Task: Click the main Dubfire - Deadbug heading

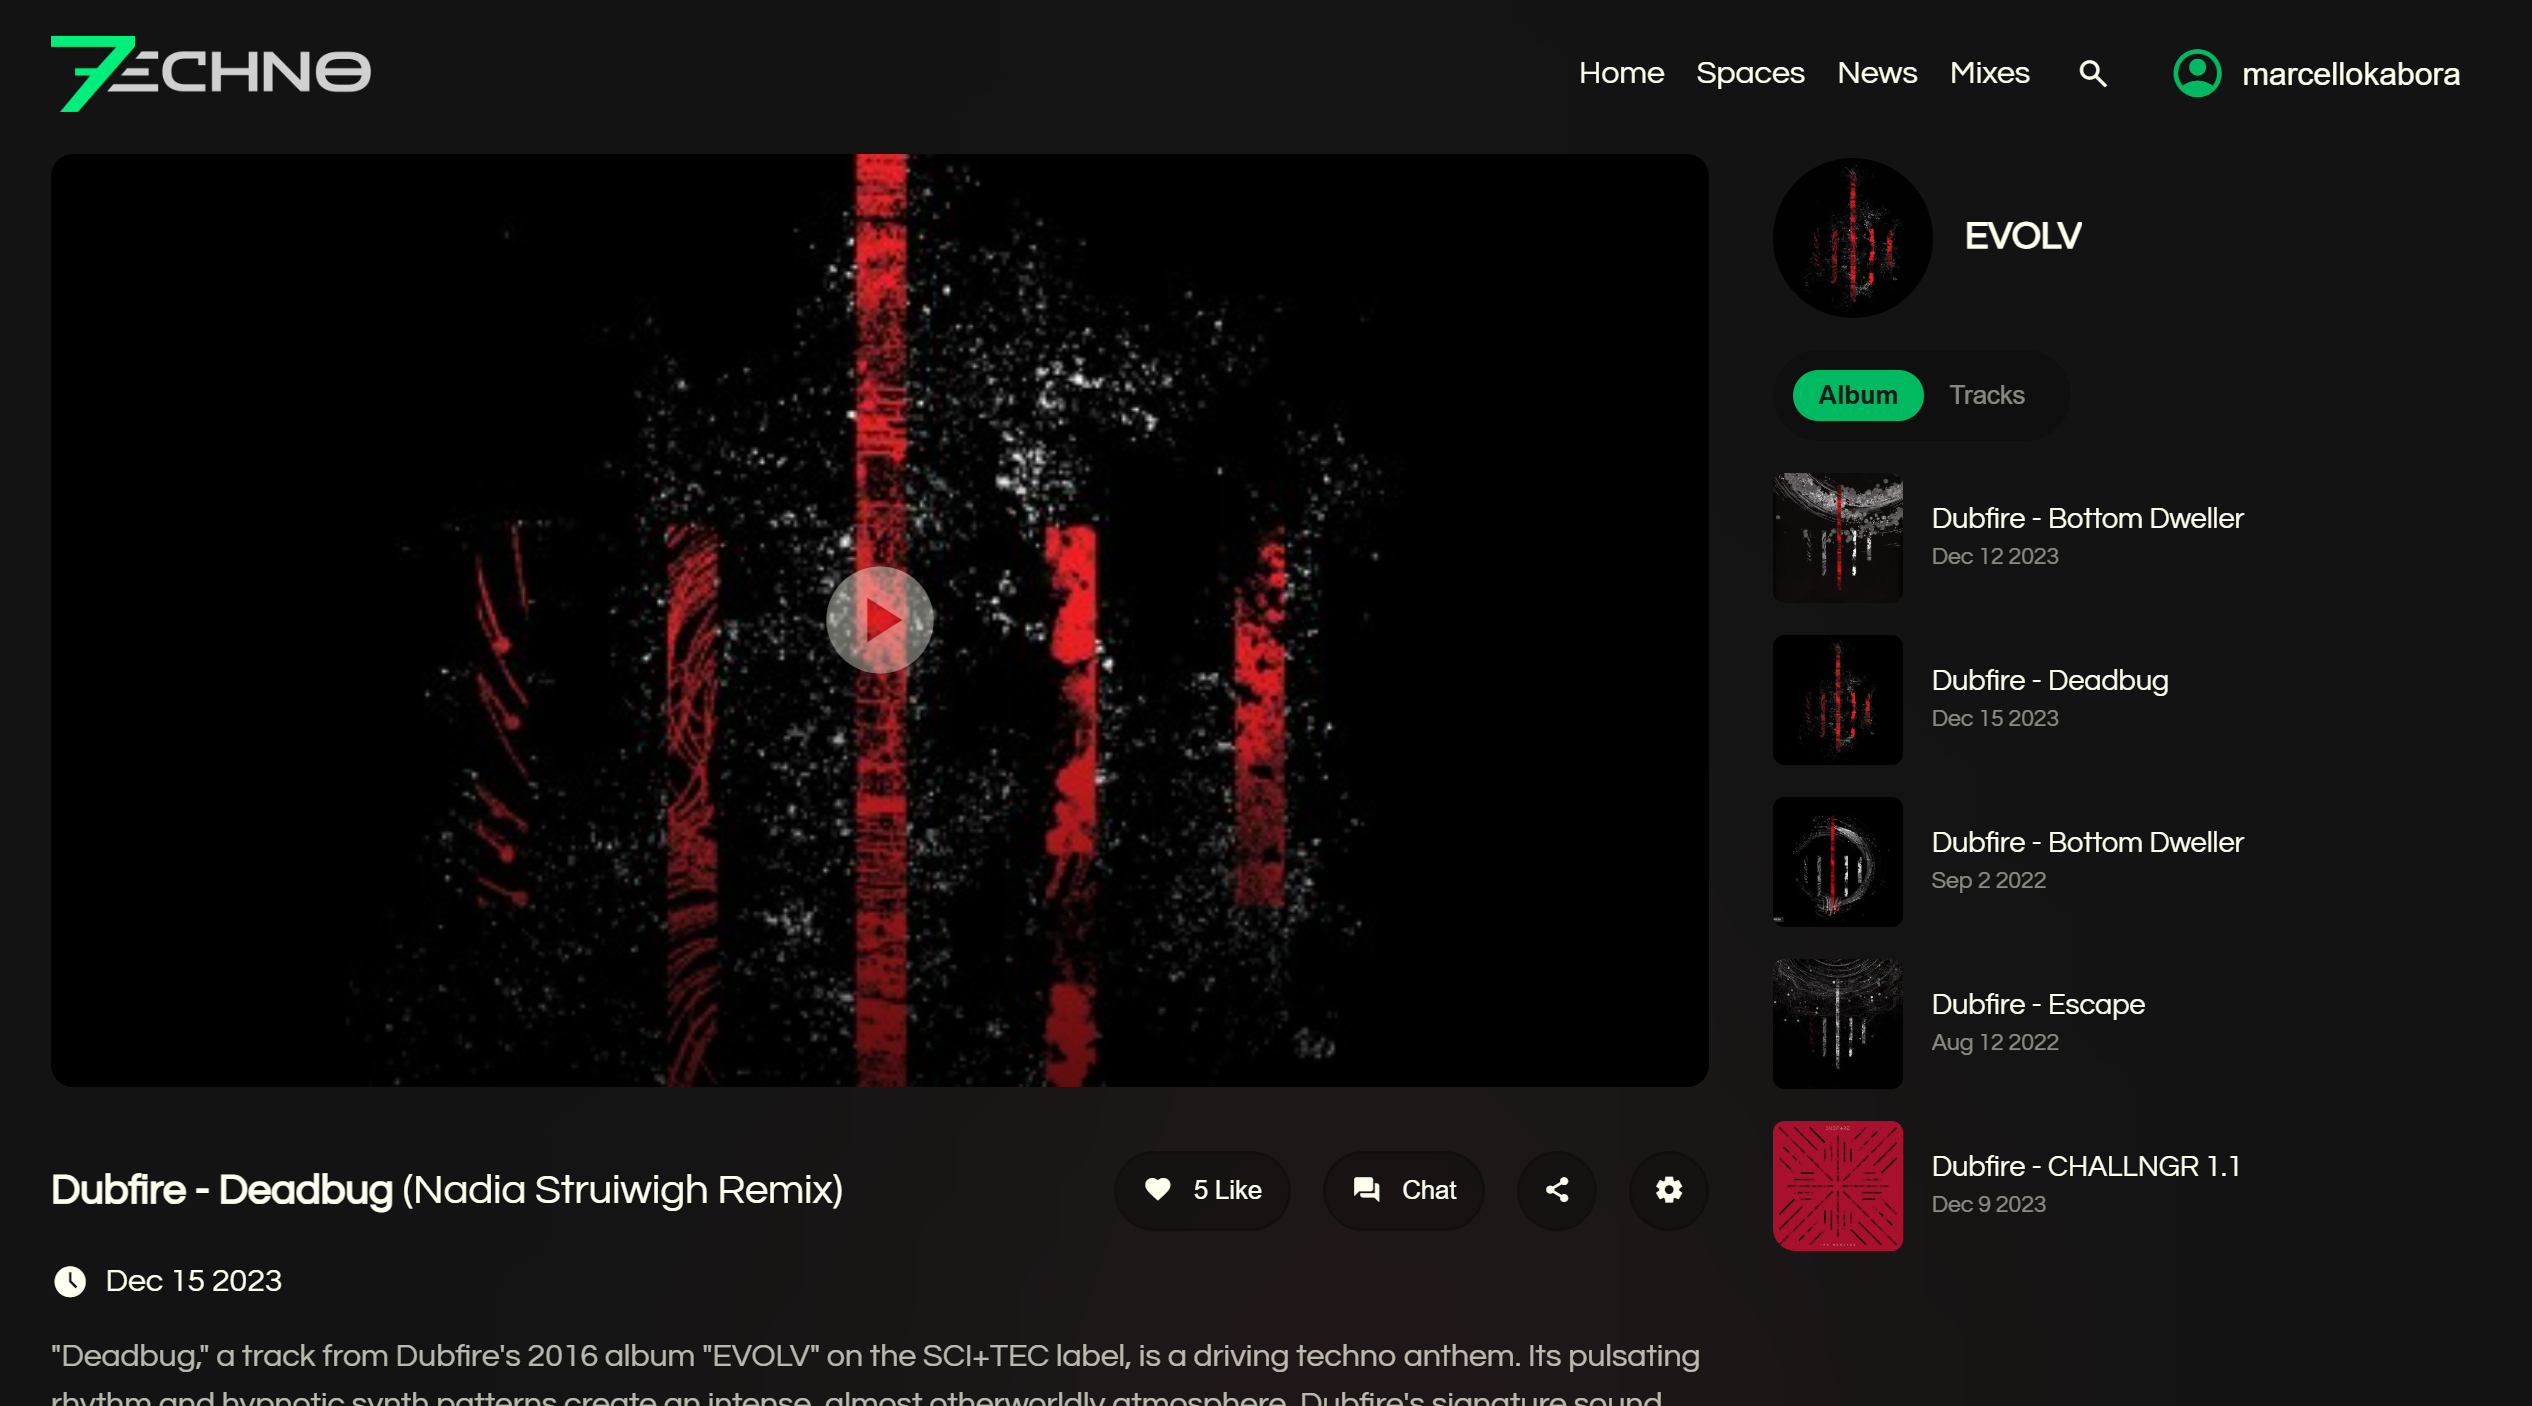Action: tap(447, 1190)
